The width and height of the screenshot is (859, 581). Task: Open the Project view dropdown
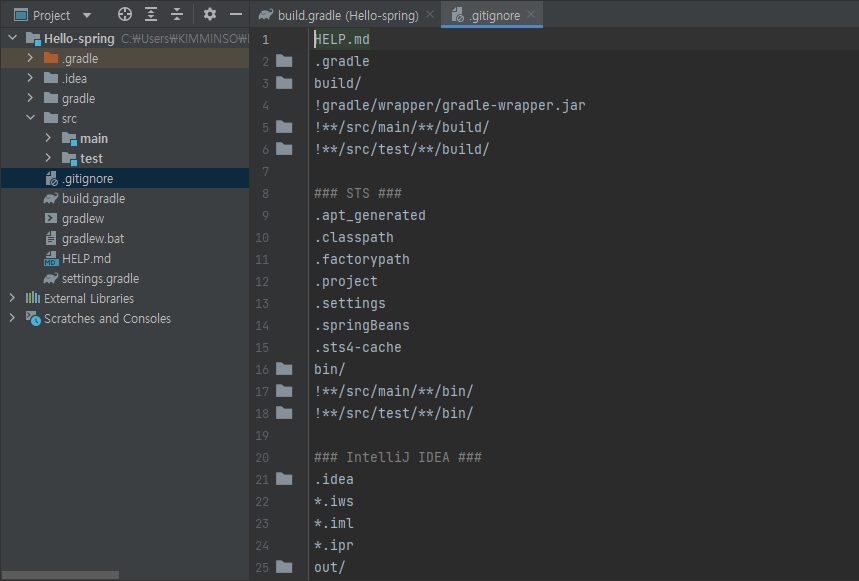pyautogui.click(x=87, y=15)
